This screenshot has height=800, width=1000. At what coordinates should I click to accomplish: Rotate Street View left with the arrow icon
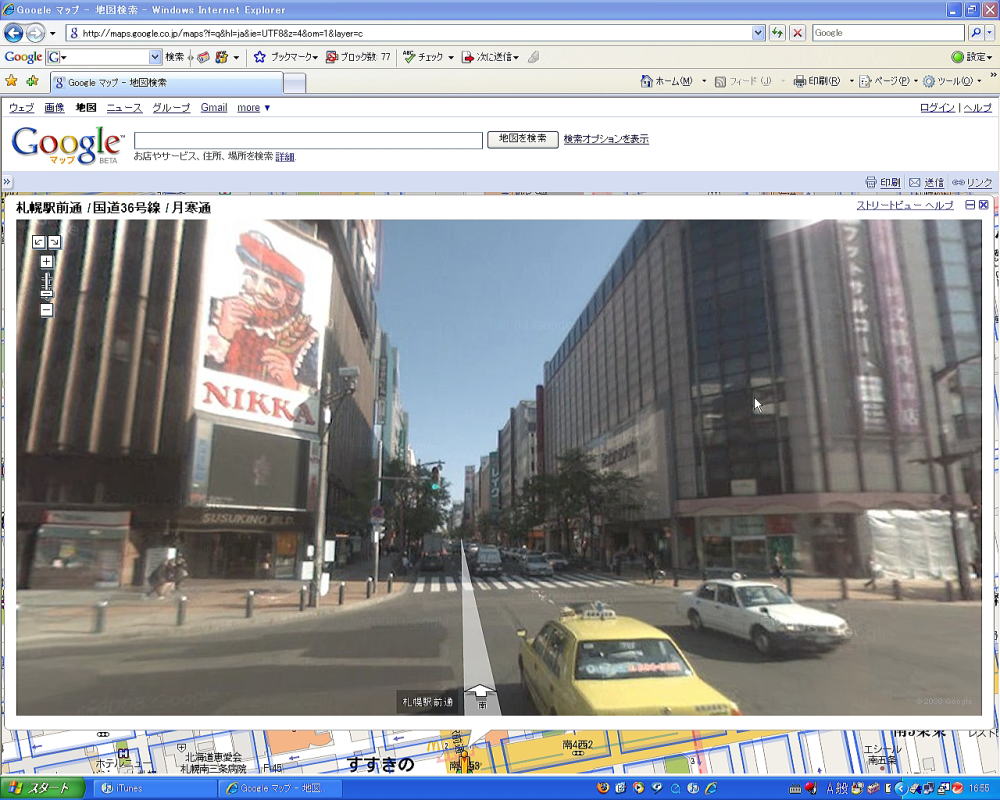pyautogui.click(x=38, y=242)
